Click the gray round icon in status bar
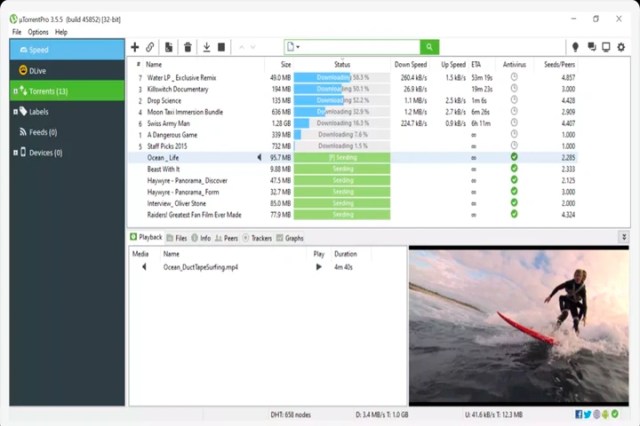 click(597, 415)
